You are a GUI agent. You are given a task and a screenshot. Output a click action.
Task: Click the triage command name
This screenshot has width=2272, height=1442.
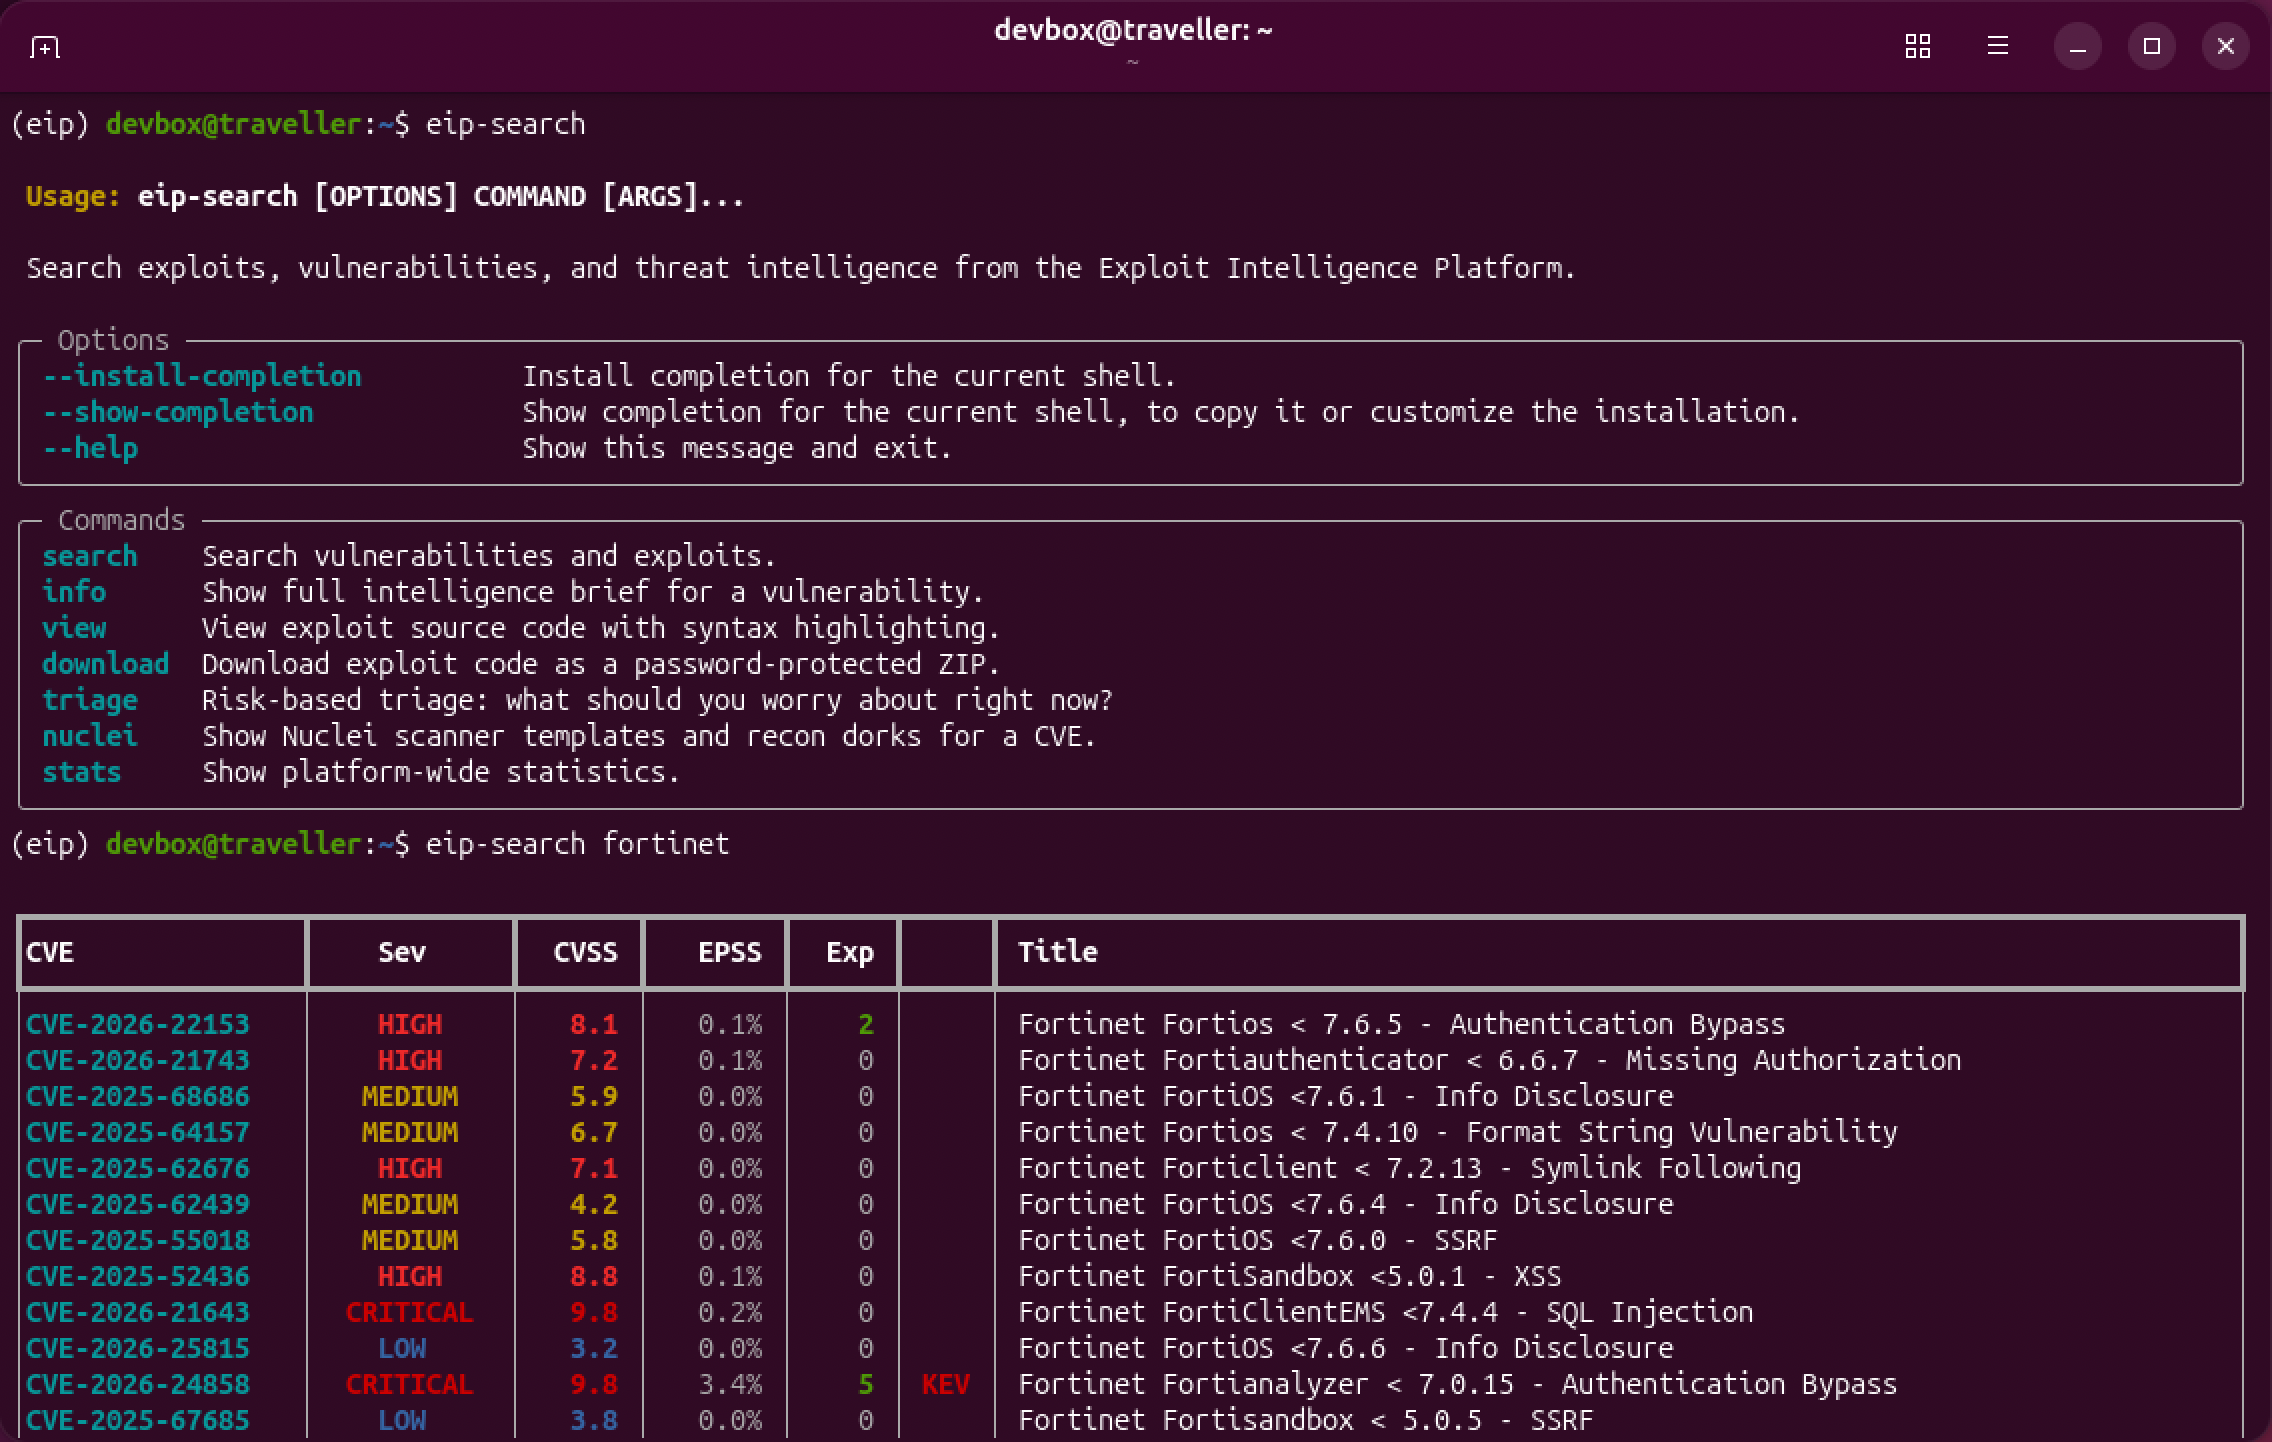click(x=90, y=700)
